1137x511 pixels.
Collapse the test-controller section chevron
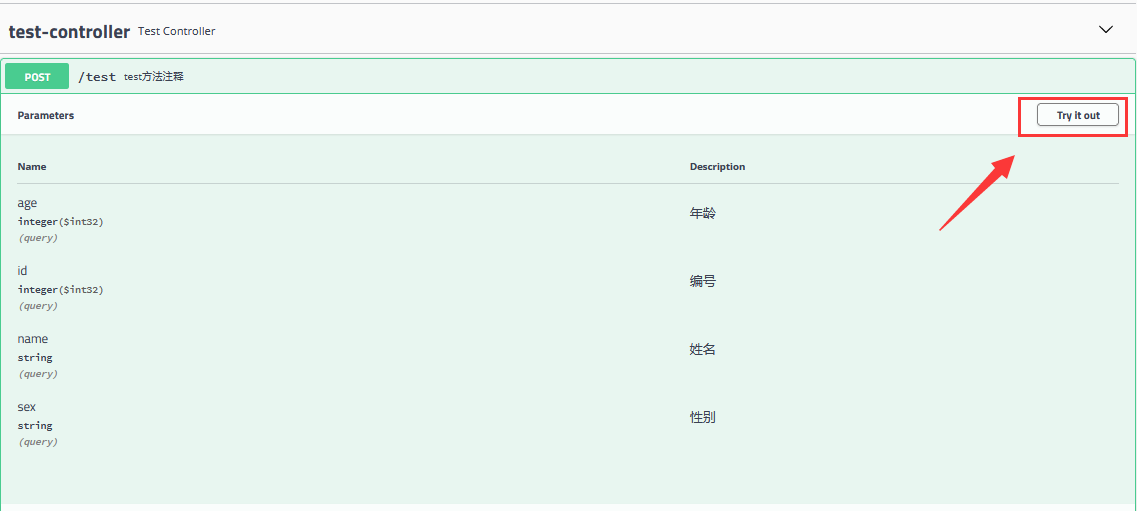point(1106,30)
